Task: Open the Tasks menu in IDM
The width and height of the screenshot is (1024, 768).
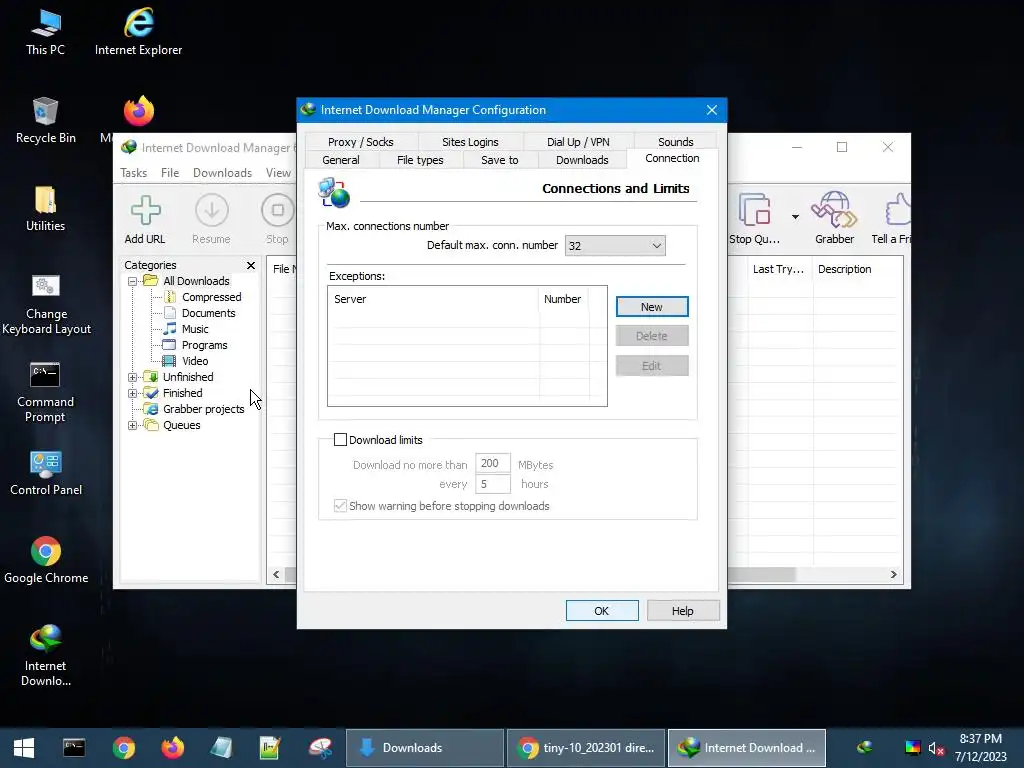Action: 133,172
